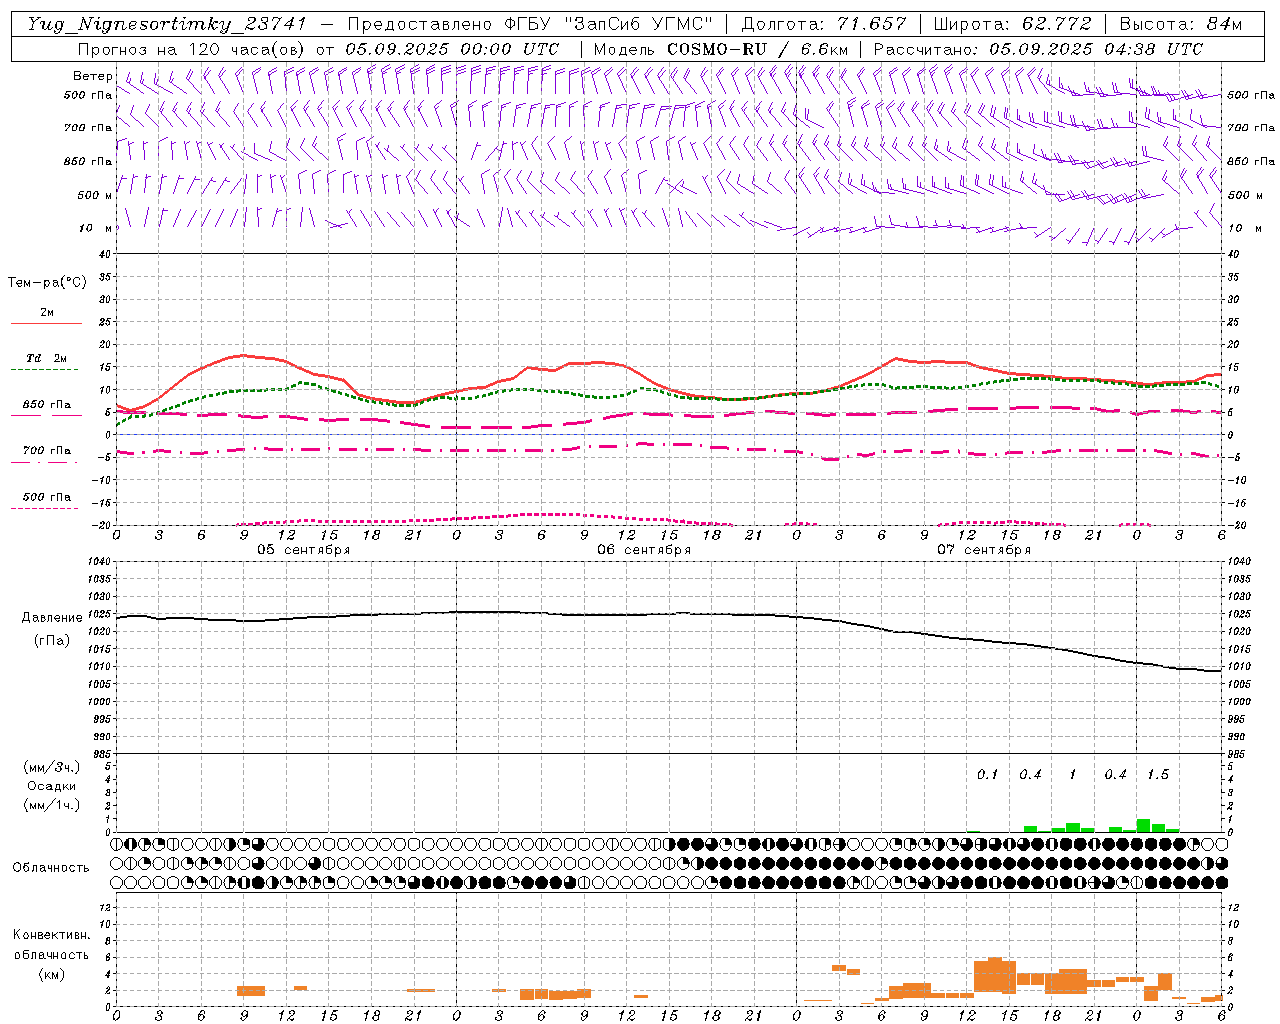Click the Td 2м dew point legend entry

point(47,358)
